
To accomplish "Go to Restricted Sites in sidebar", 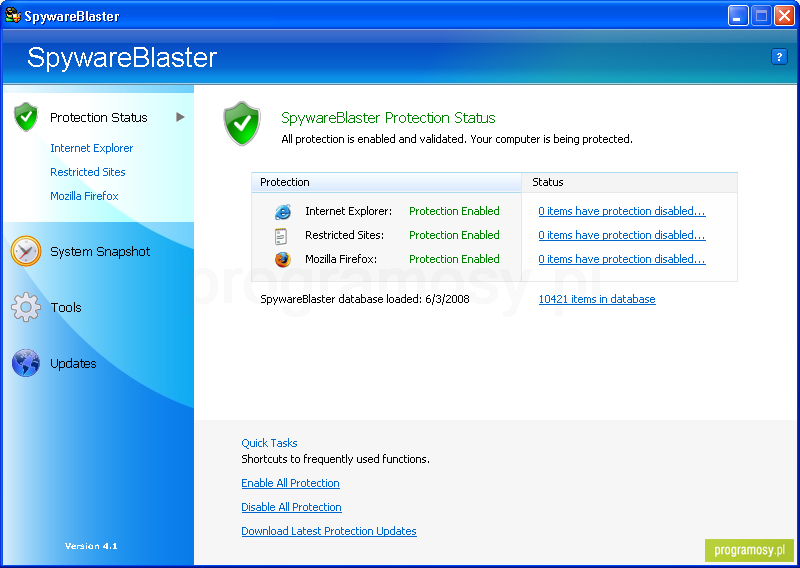I will (x=88, y=172).
